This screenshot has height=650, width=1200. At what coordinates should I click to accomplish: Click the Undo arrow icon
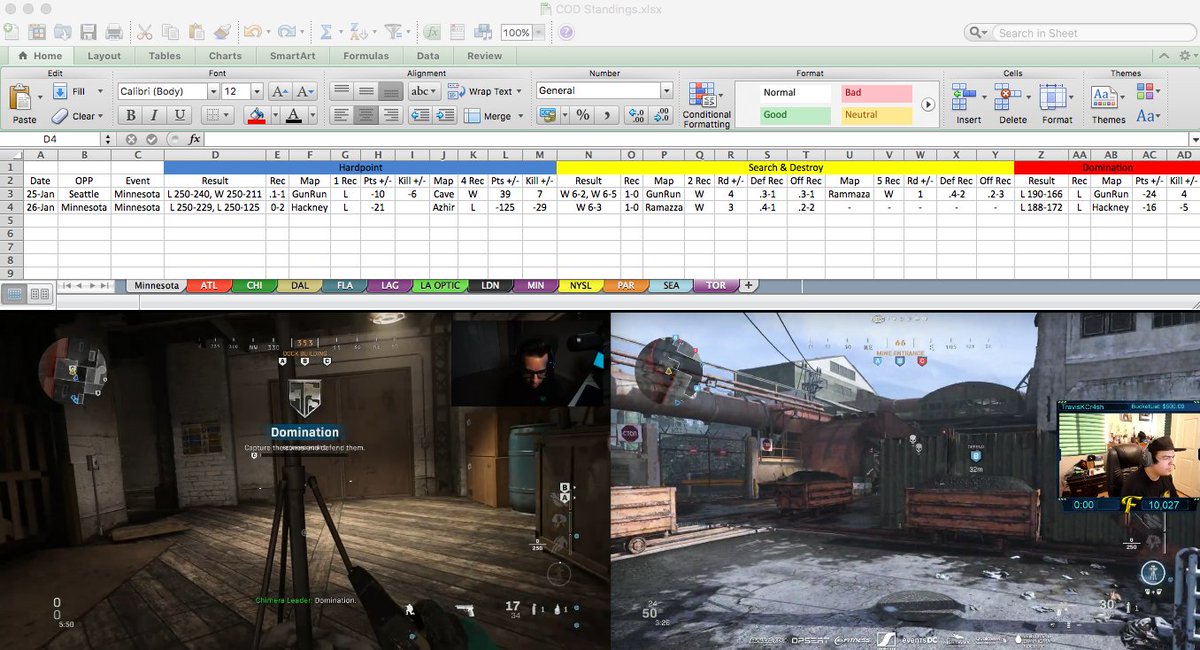click(x=252, y=32)
